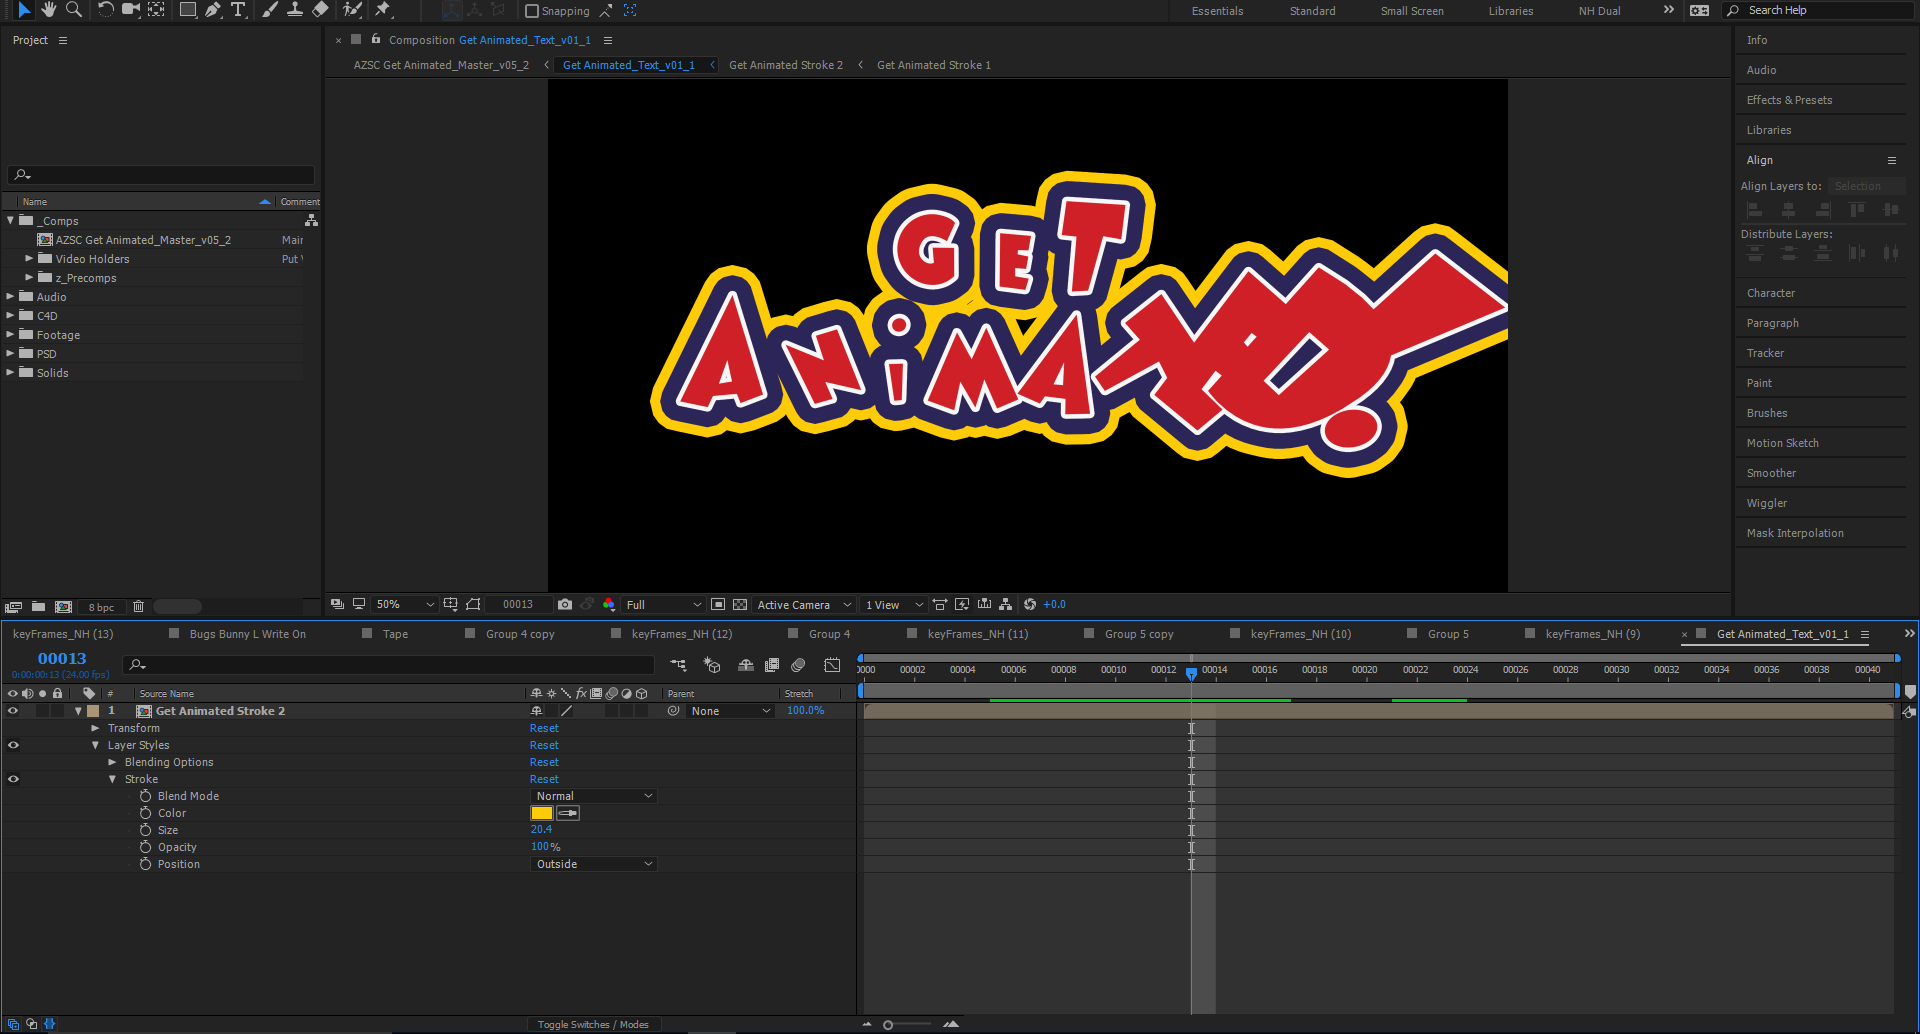Image resolution: width=1920 pixels, height=1034 pixels.
Task: Open the Group 4 copy timeline tab
Action: [x=520, y=634]
